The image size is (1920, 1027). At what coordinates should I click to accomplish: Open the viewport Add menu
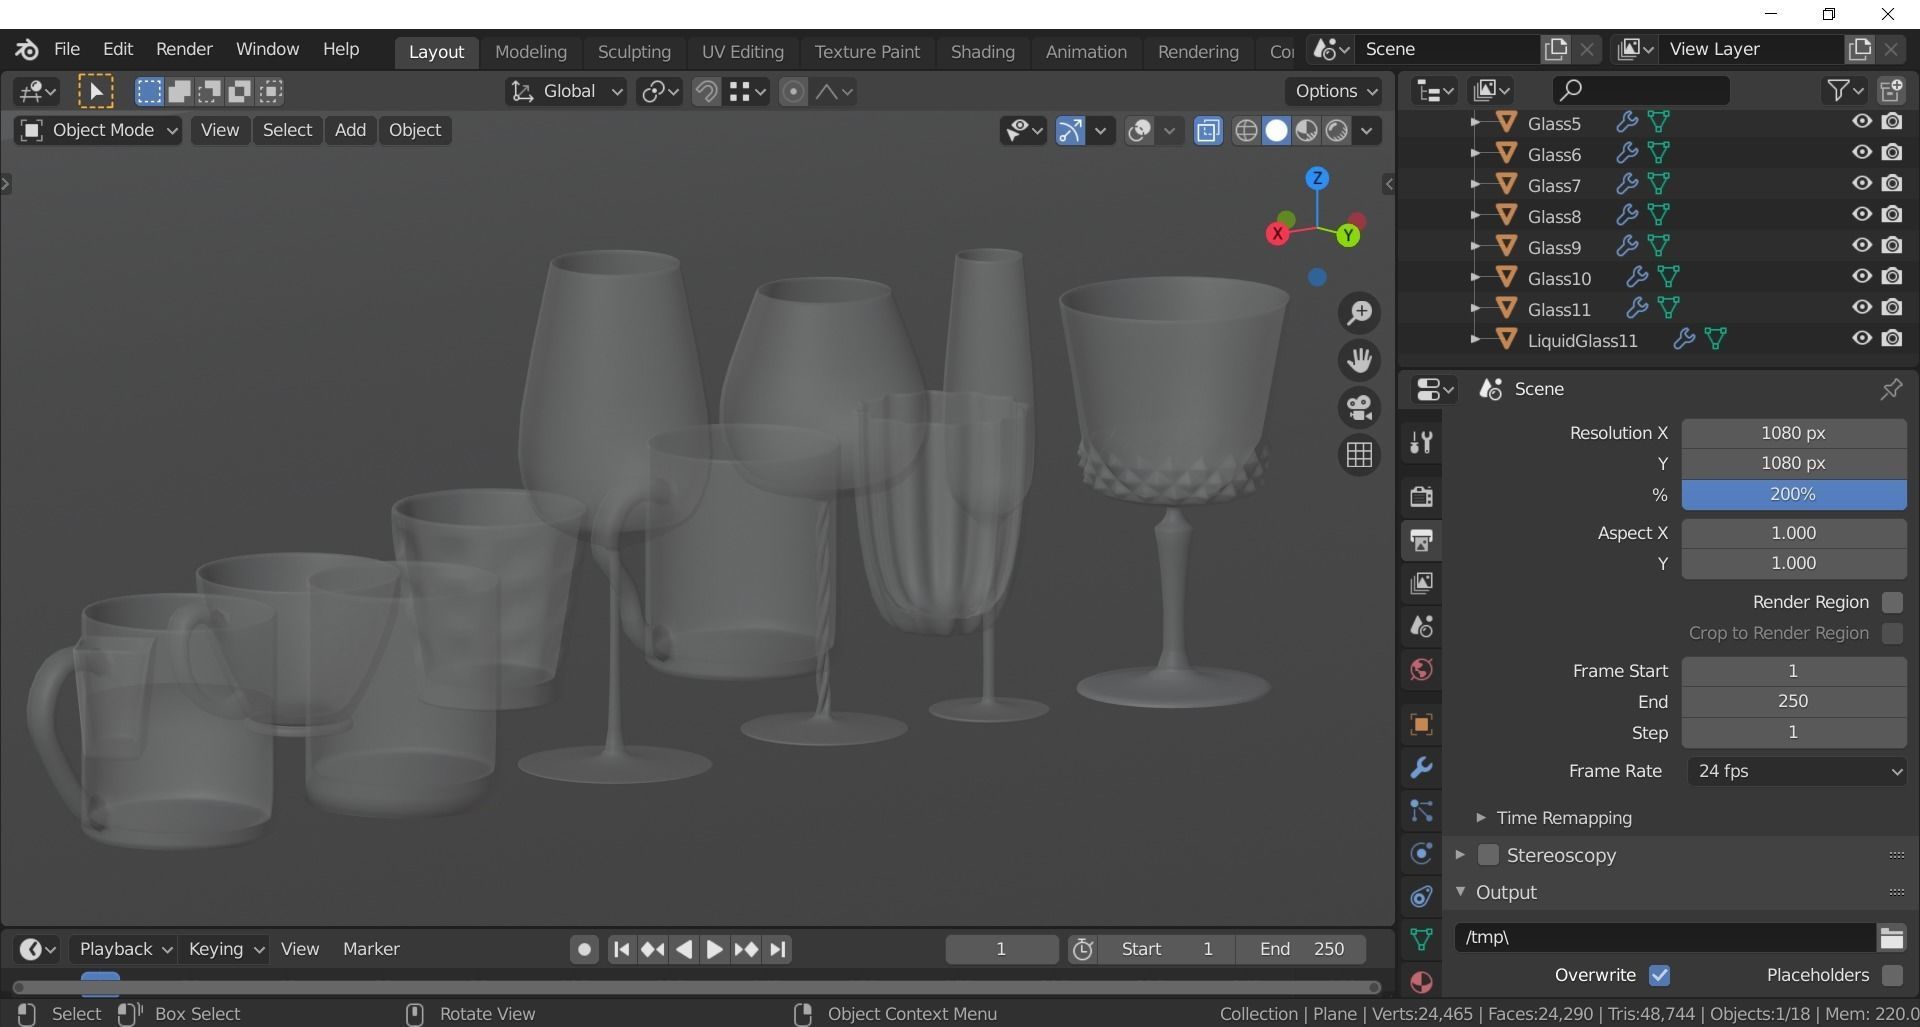[x=350, y=131]
